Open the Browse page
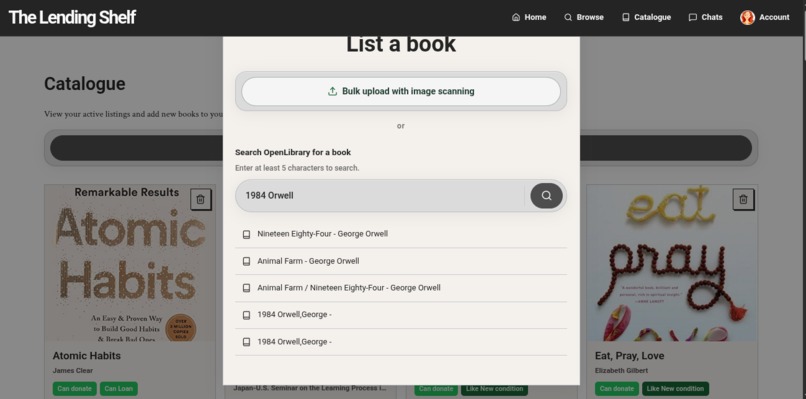The height and width of the screenshot is (399, 806). click(x=584, y=17)
